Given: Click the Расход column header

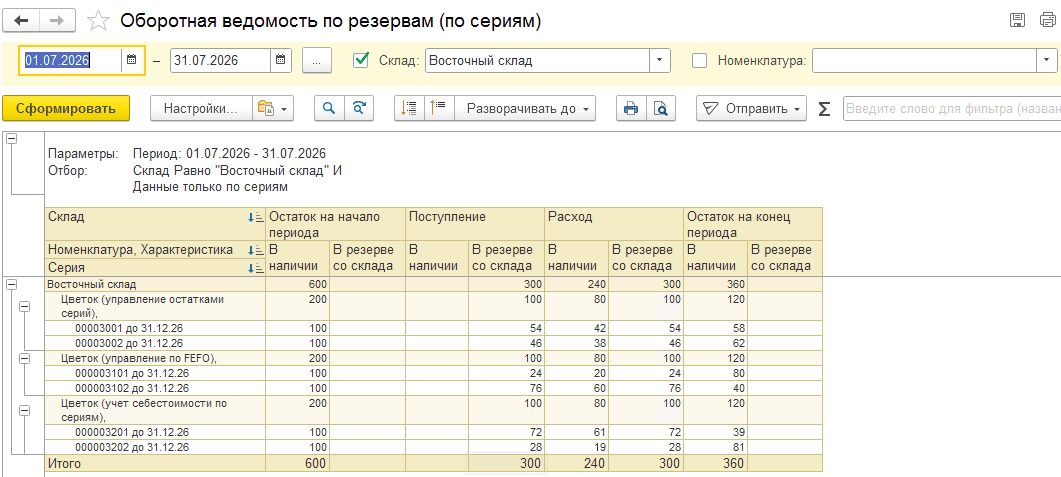Looking at the screenshot, I should (614, 224).
